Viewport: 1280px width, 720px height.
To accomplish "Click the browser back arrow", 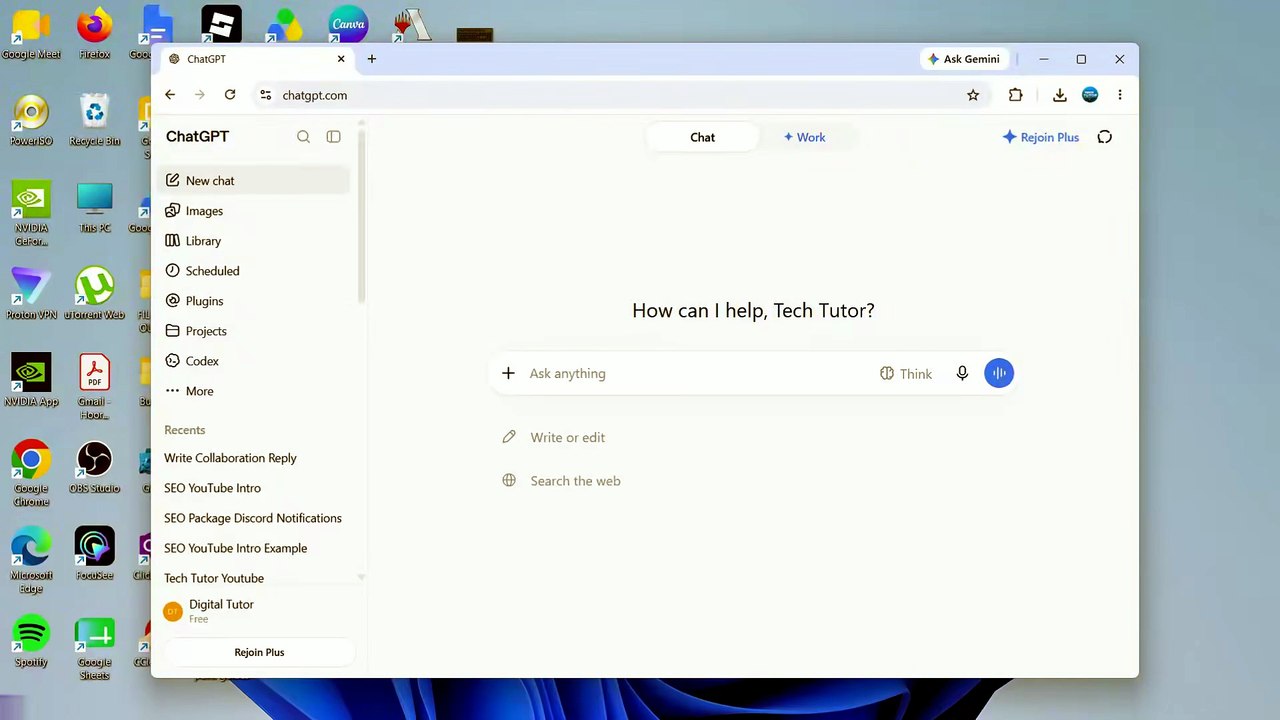I will (x=170, y=95).
